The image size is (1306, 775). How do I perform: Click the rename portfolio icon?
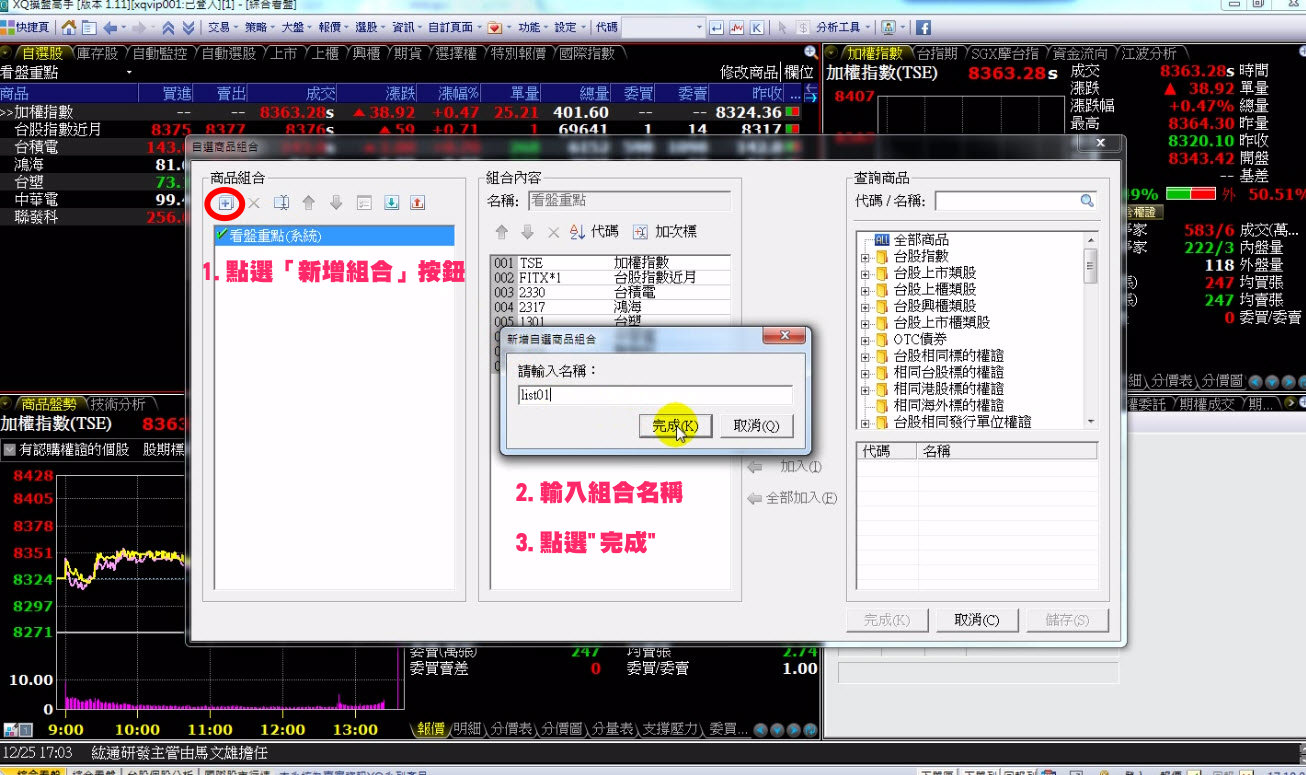282,203
